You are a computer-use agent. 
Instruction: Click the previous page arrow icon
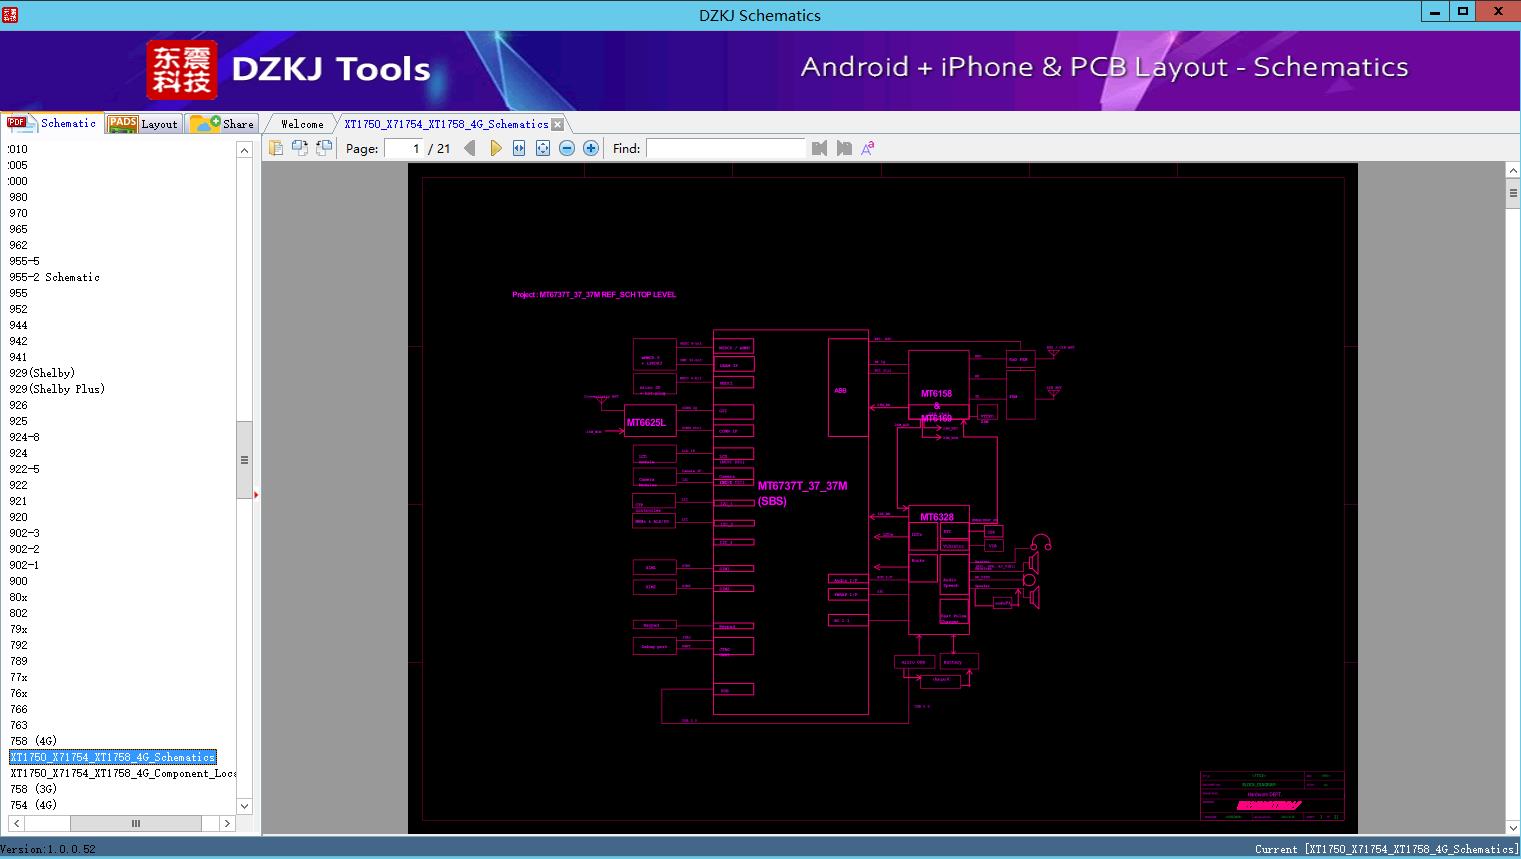(x=470, y=148)
